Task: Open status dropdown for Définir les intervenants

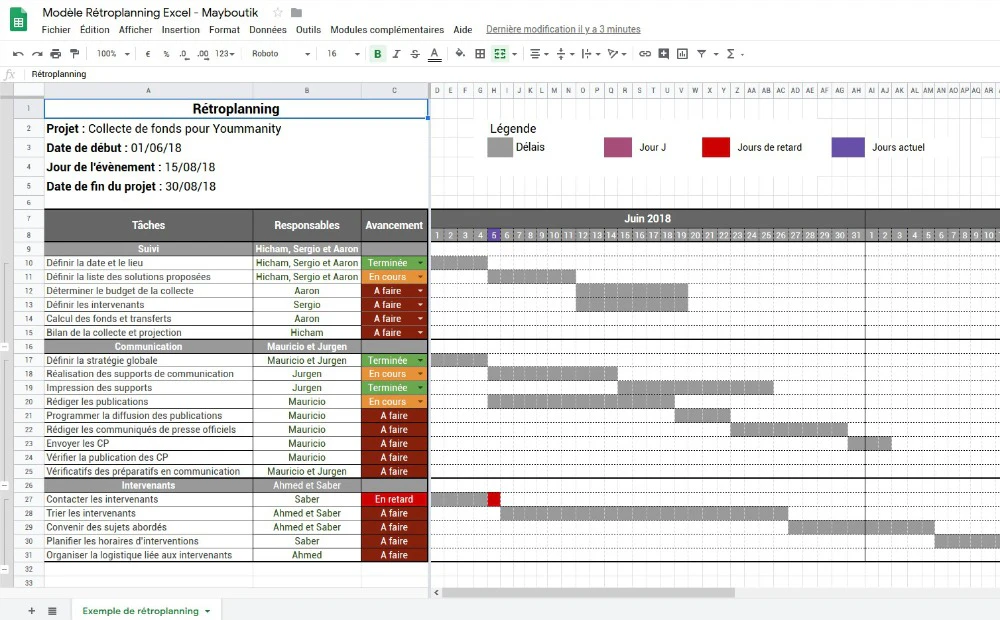Action: tap(420, 305)
